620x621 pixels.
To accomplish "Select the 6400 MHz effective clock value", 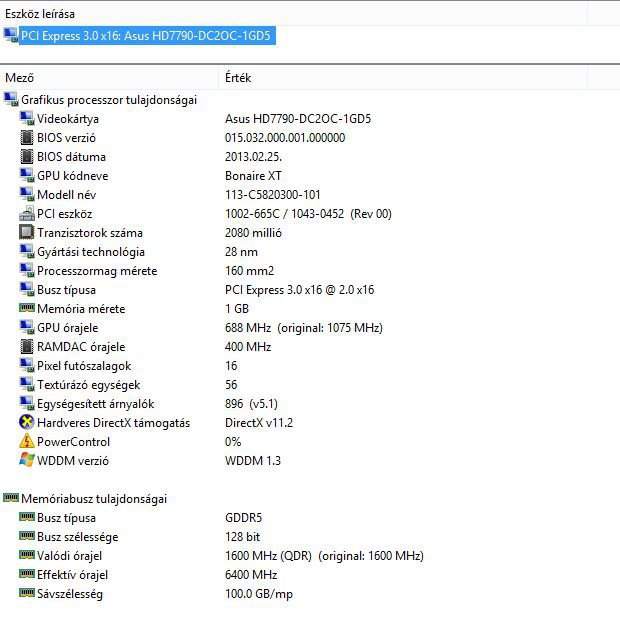I will (251, 575).
